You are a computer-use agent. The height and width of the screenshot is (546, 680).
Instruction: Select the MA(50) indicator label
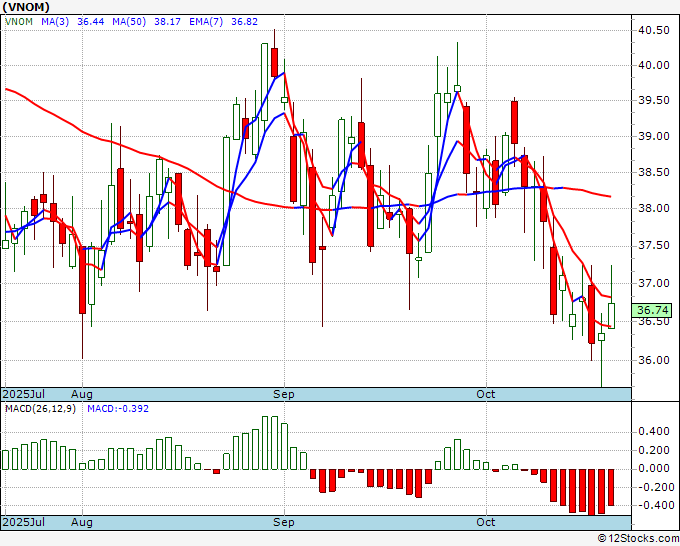(x=129, y=21)
